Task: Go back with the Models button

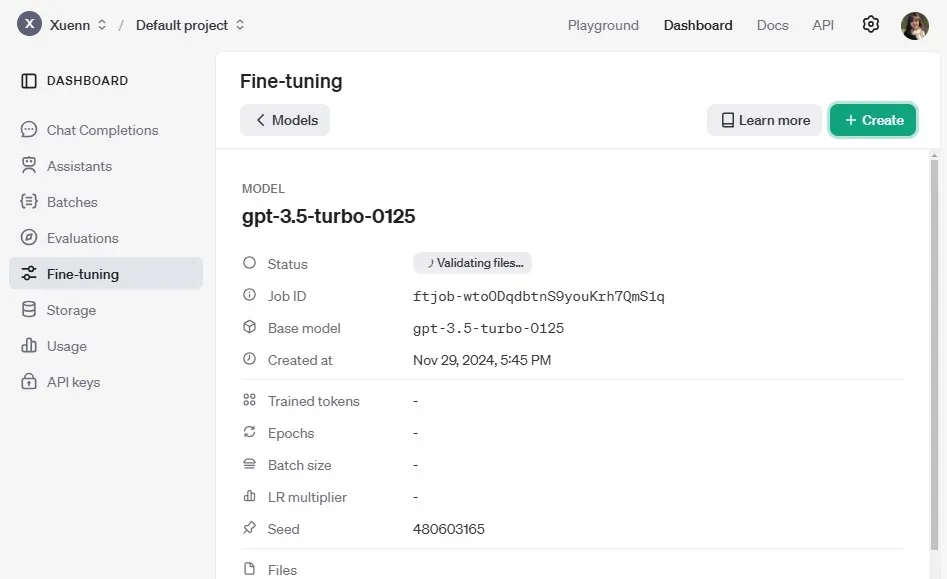Action: click(284, 120)
